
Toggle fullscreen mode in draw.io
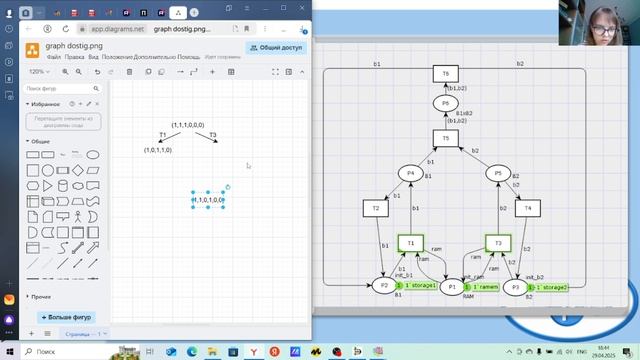click(x=276, y=72)
